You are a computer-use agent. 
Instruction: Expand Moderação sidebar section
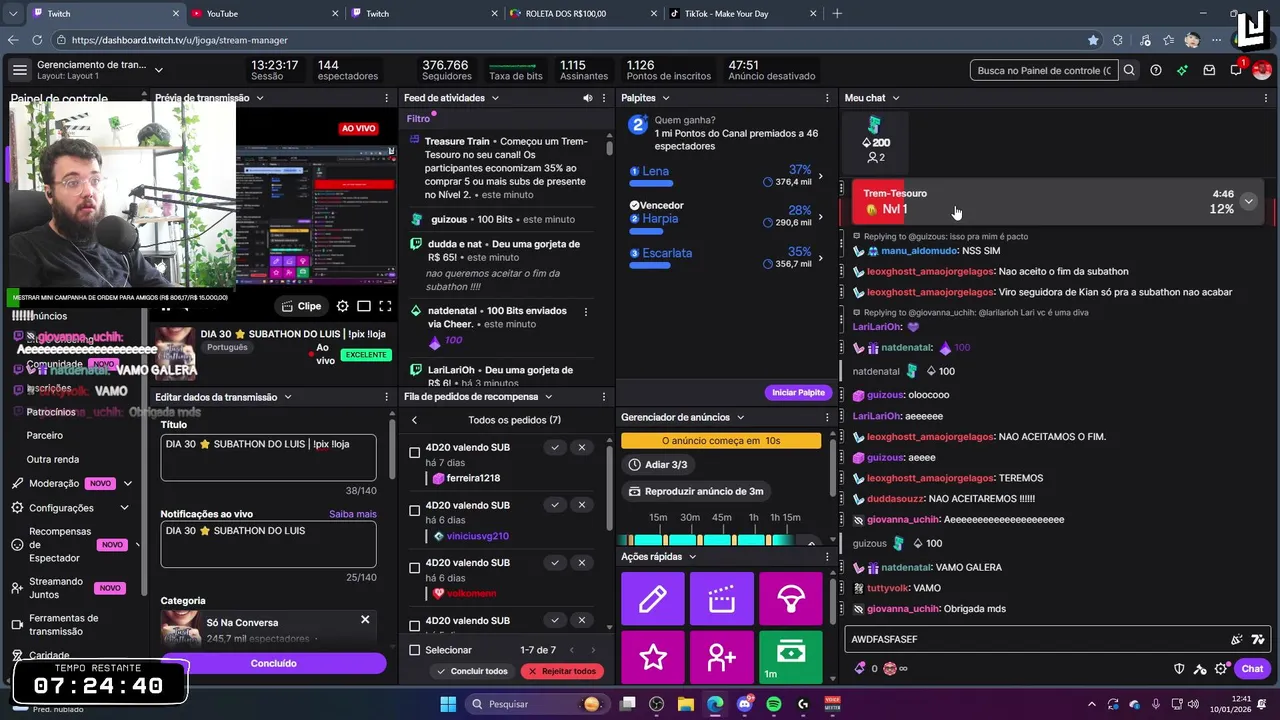(x=127, y=483)
